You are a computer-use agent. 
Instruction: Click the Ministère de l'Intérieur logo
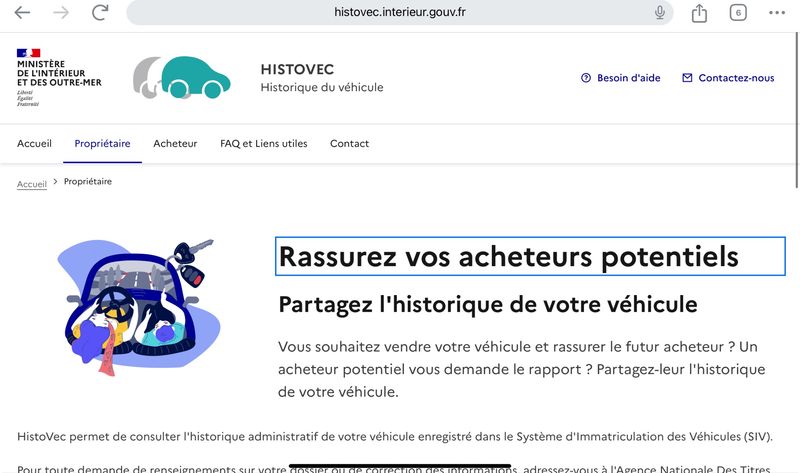point(59,78)
